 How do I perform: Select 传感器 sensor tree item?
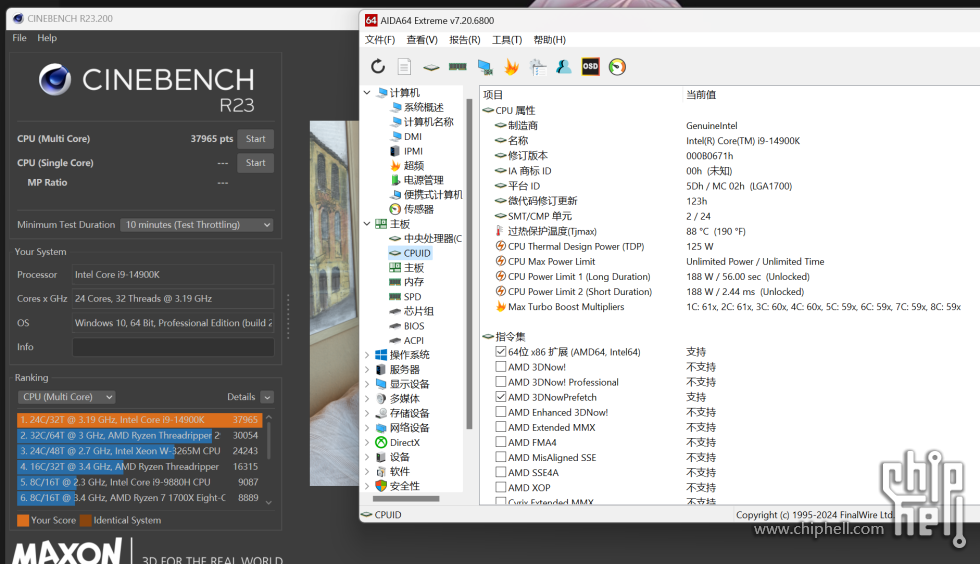tap(418, 209)
